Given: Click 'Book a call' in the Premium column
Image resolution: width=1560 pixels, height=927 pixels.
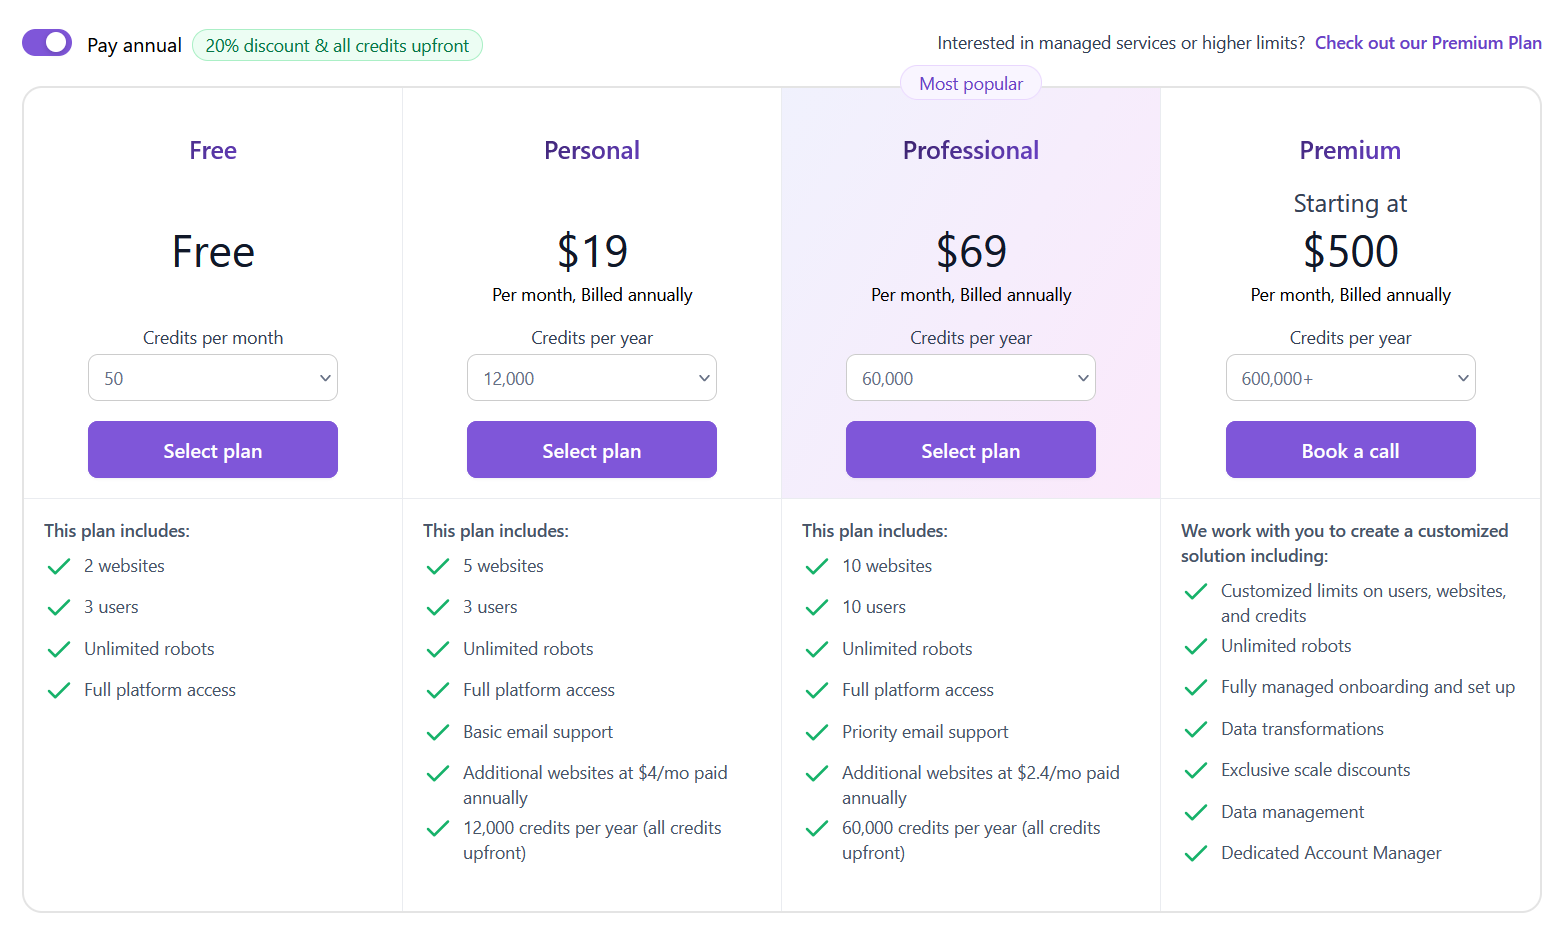Looking at the screenshot, I should 1350,450.
